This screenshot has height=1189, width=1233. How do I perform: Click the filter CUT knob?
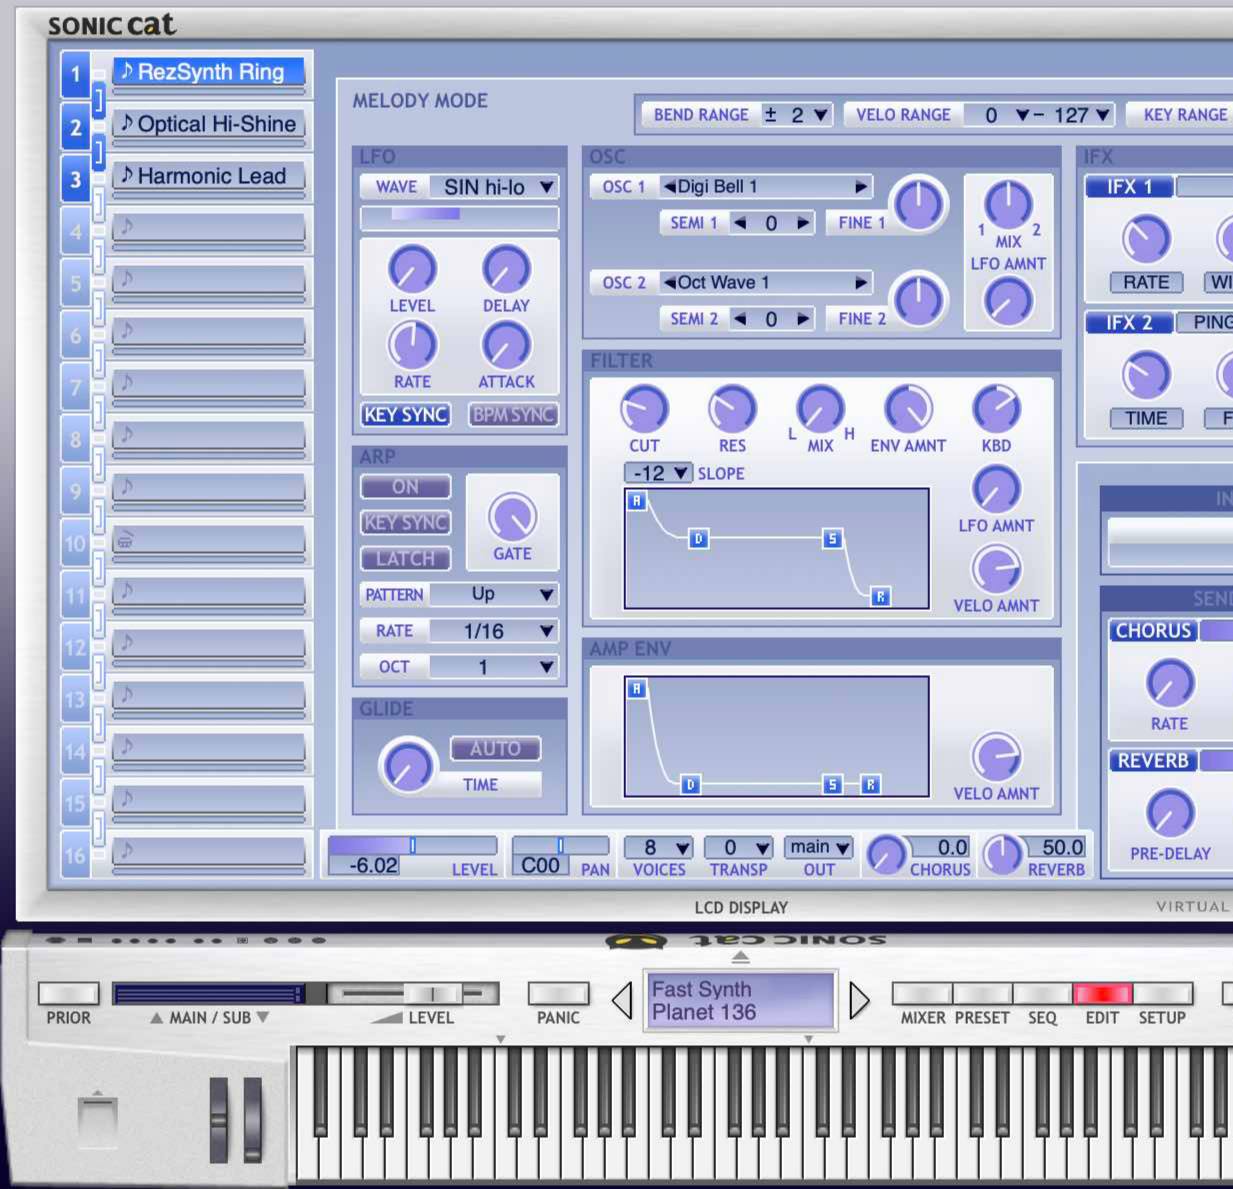tap(644, 410)
